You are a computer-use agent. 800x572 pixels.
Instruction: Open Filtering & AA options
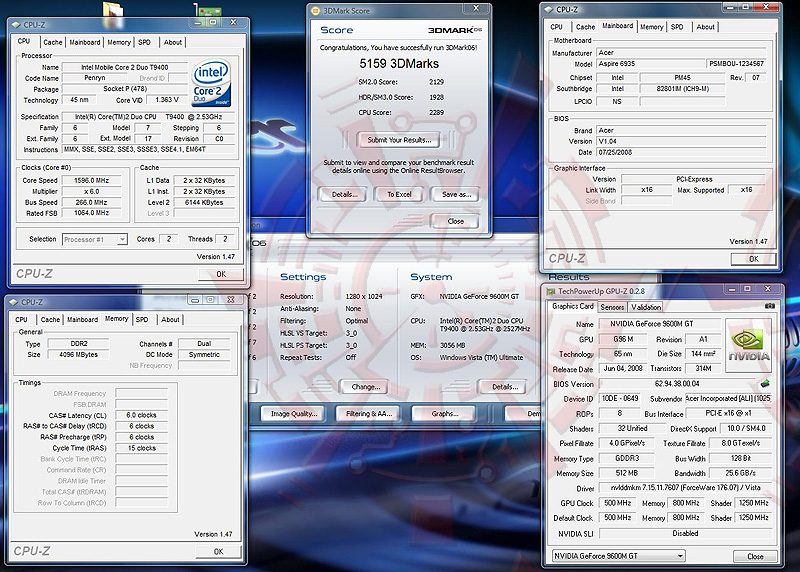pyautogui.click(x=368, y=414)
